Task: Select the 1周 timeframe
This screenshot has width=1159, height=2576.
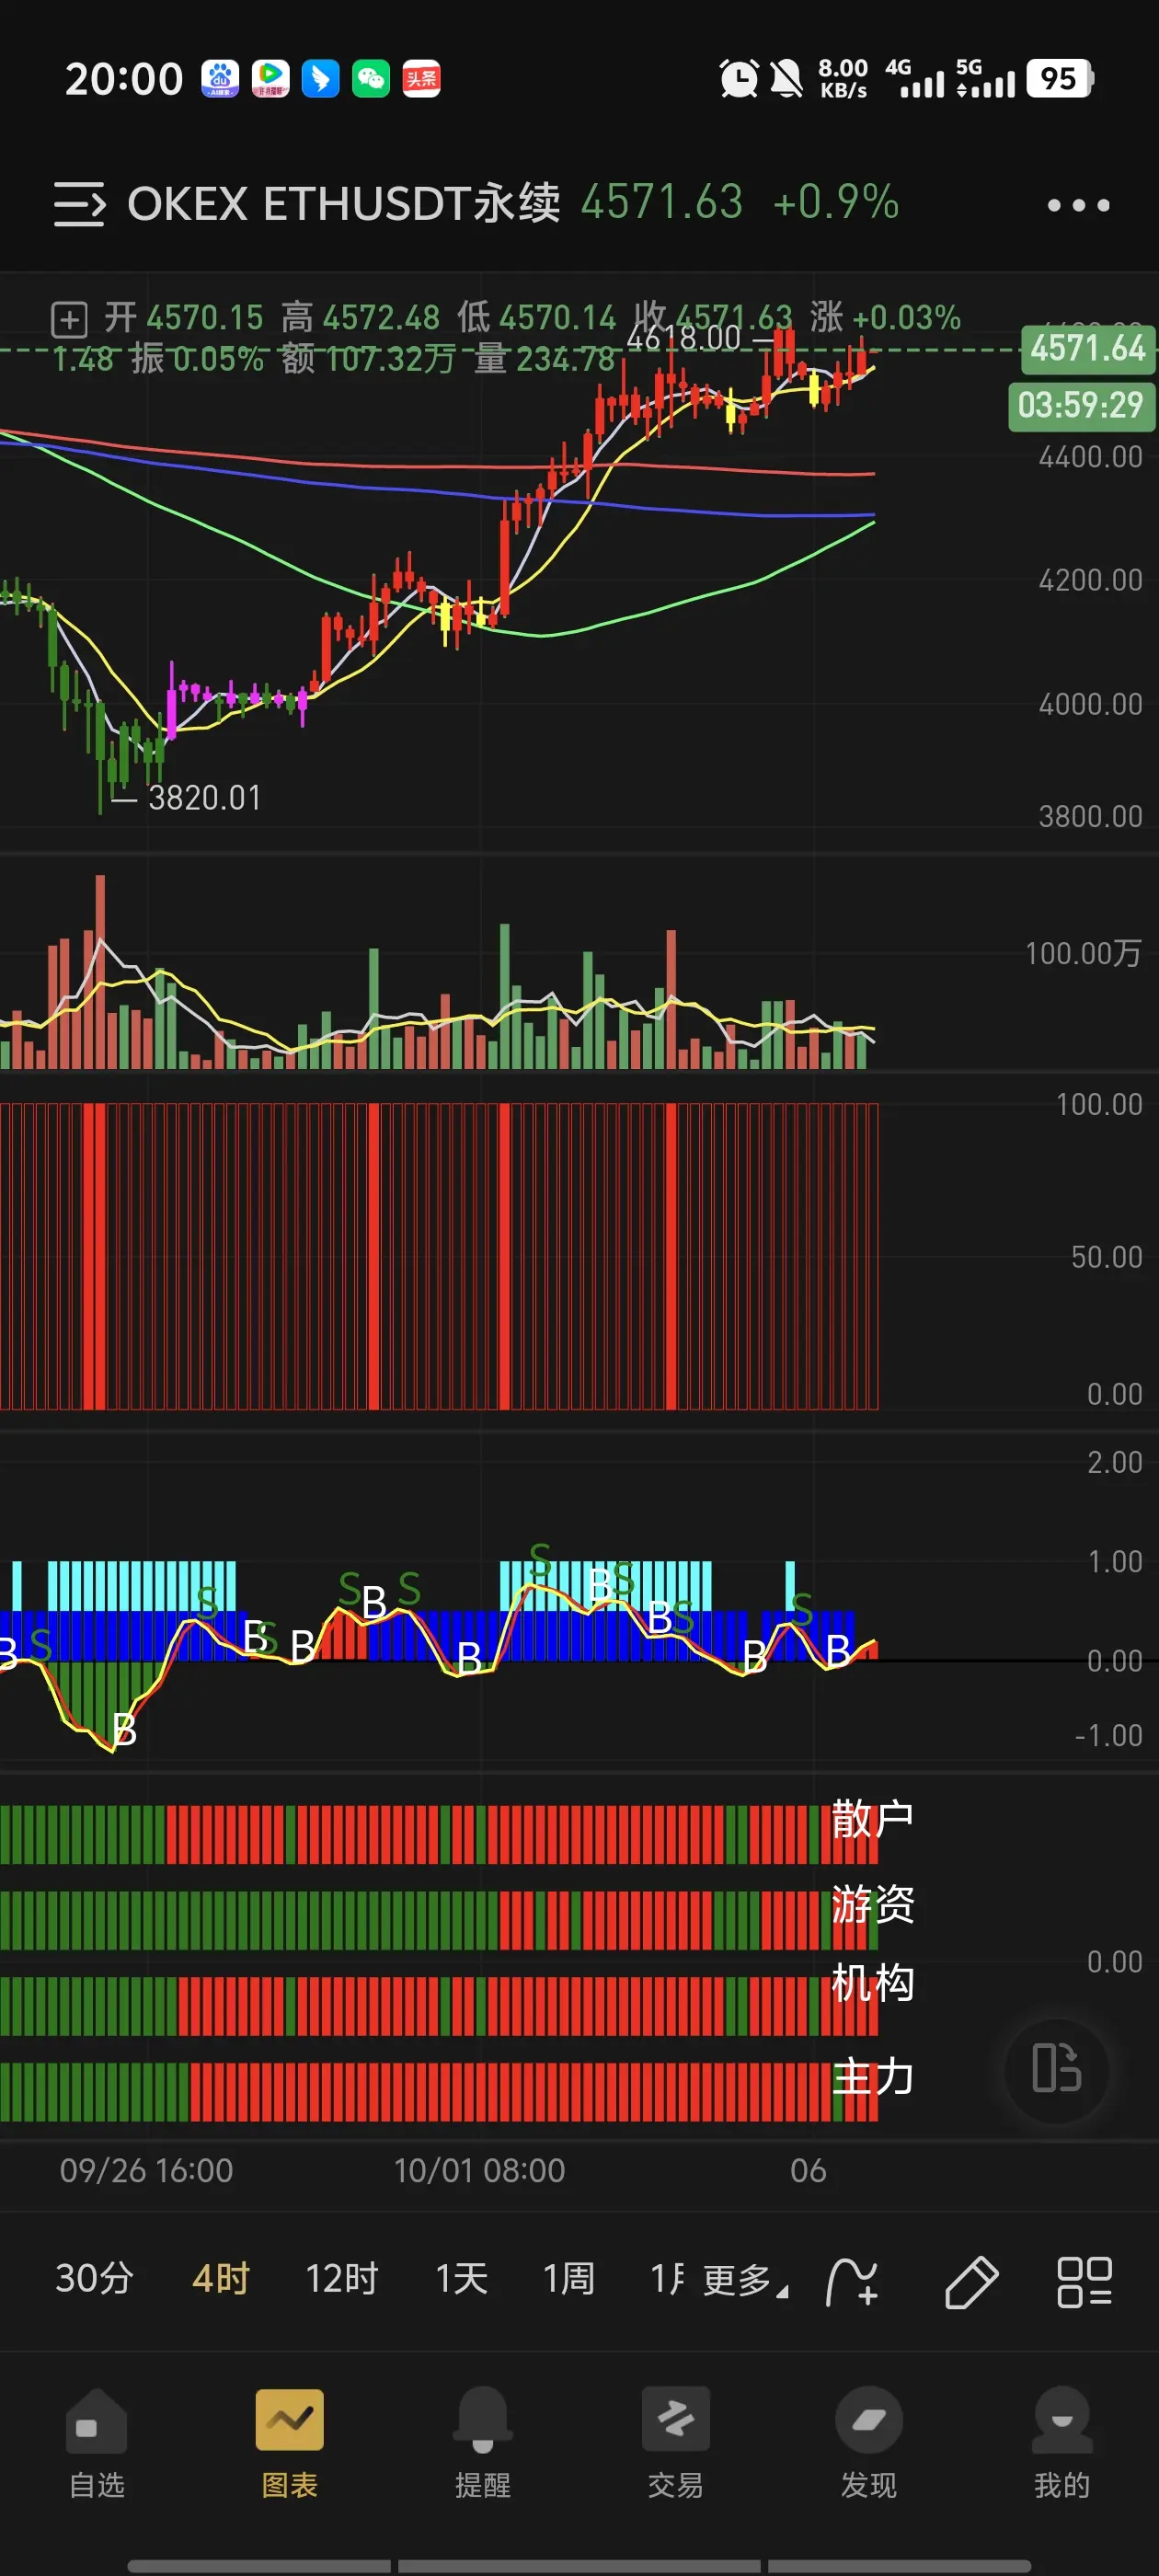Action: [568, 2279]
